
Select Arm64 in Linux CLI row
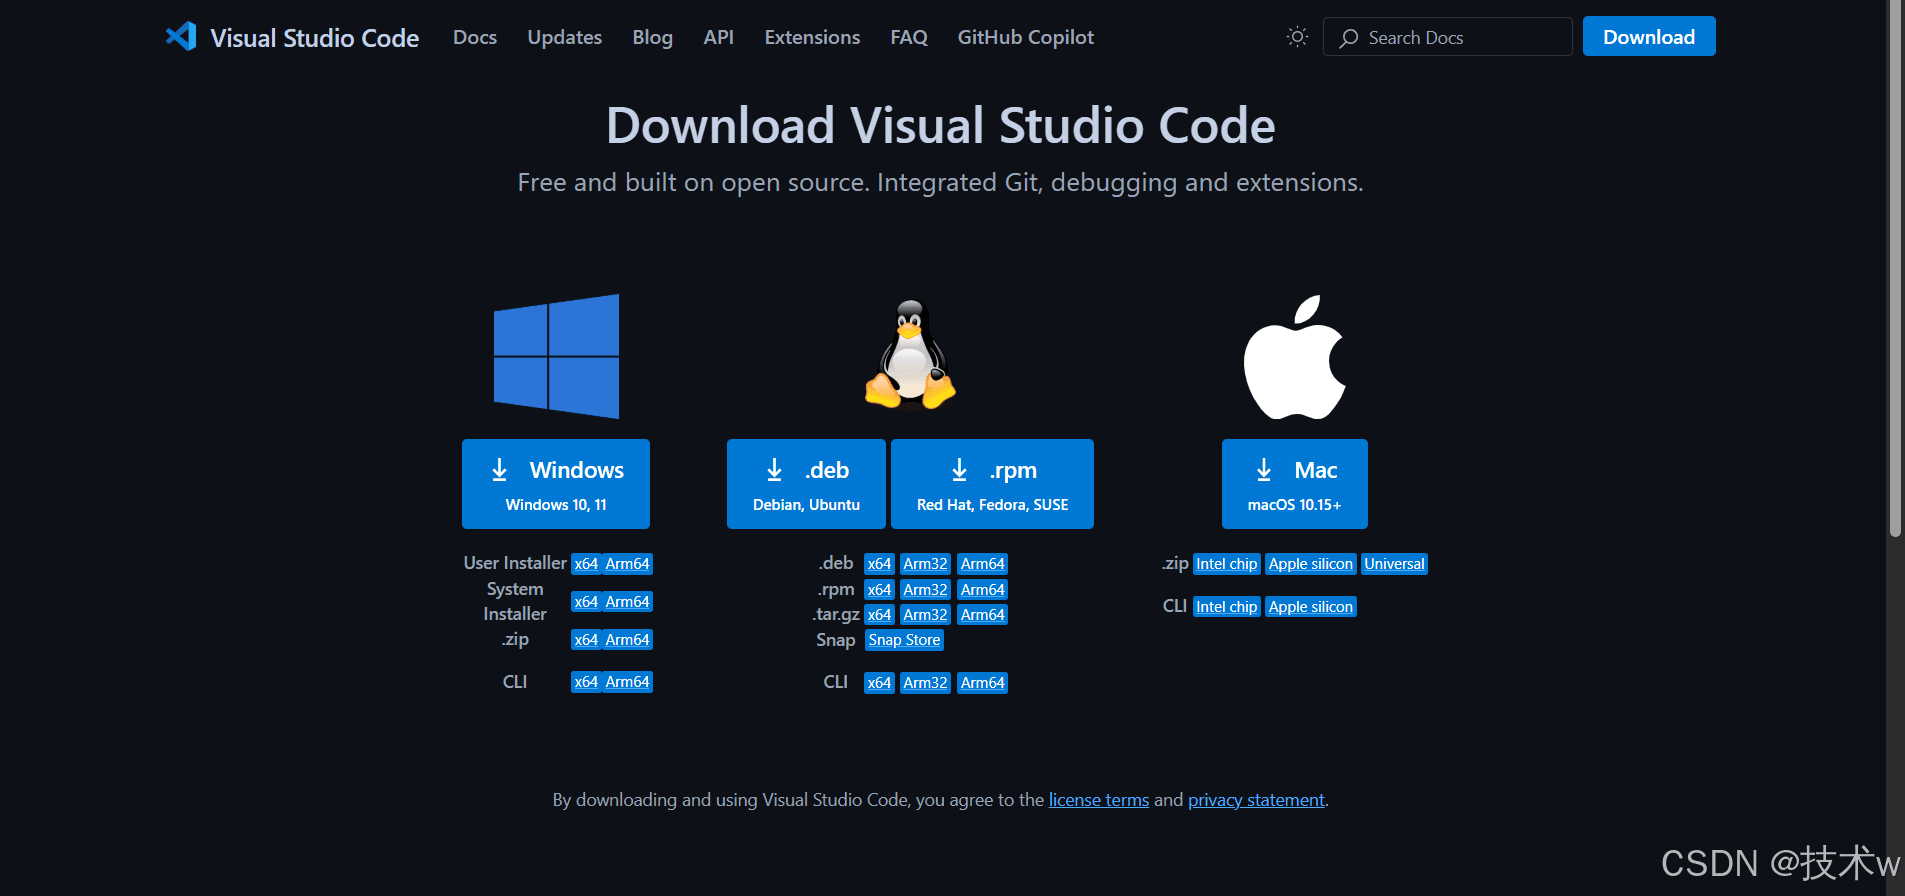[x=982, y=683]
